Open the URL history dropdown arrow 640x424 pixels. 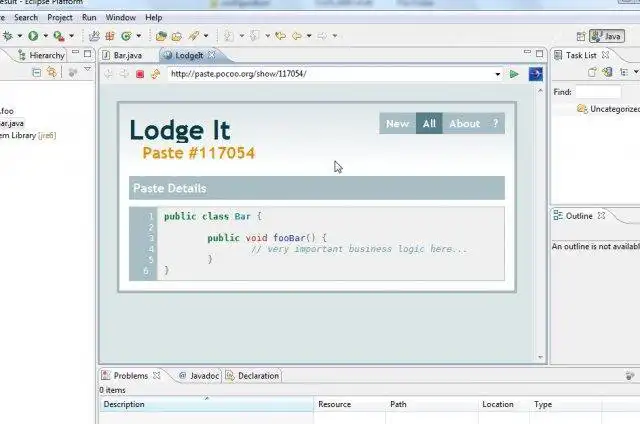pyautogui.click(x=497, y=74)
